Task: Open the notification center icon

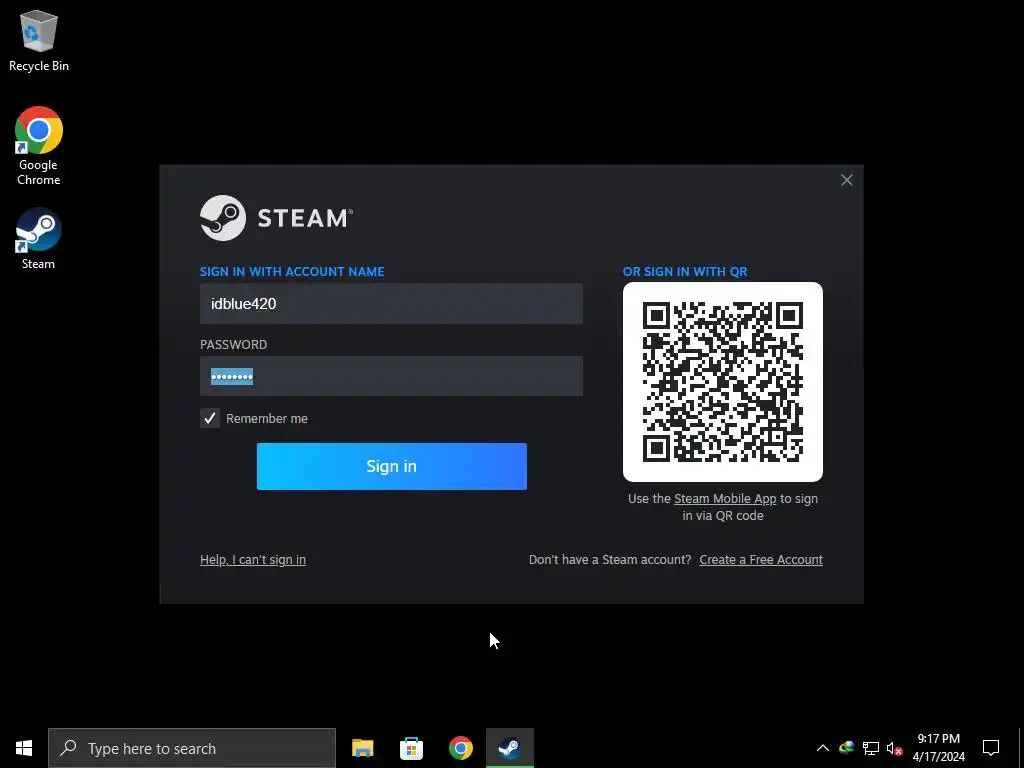Action: pos(991,748)
